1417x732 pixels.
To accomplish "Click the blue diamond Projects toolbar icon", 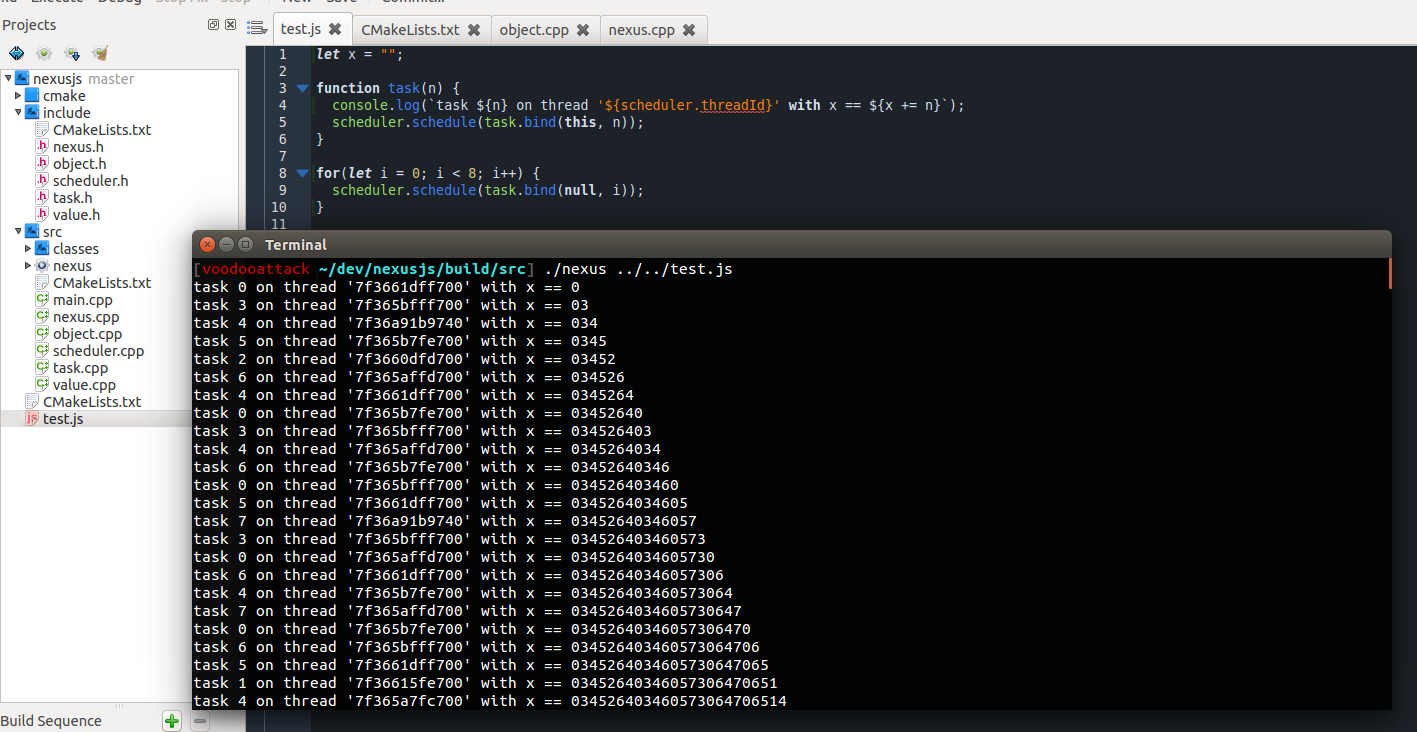I will [x=17, y=53].
